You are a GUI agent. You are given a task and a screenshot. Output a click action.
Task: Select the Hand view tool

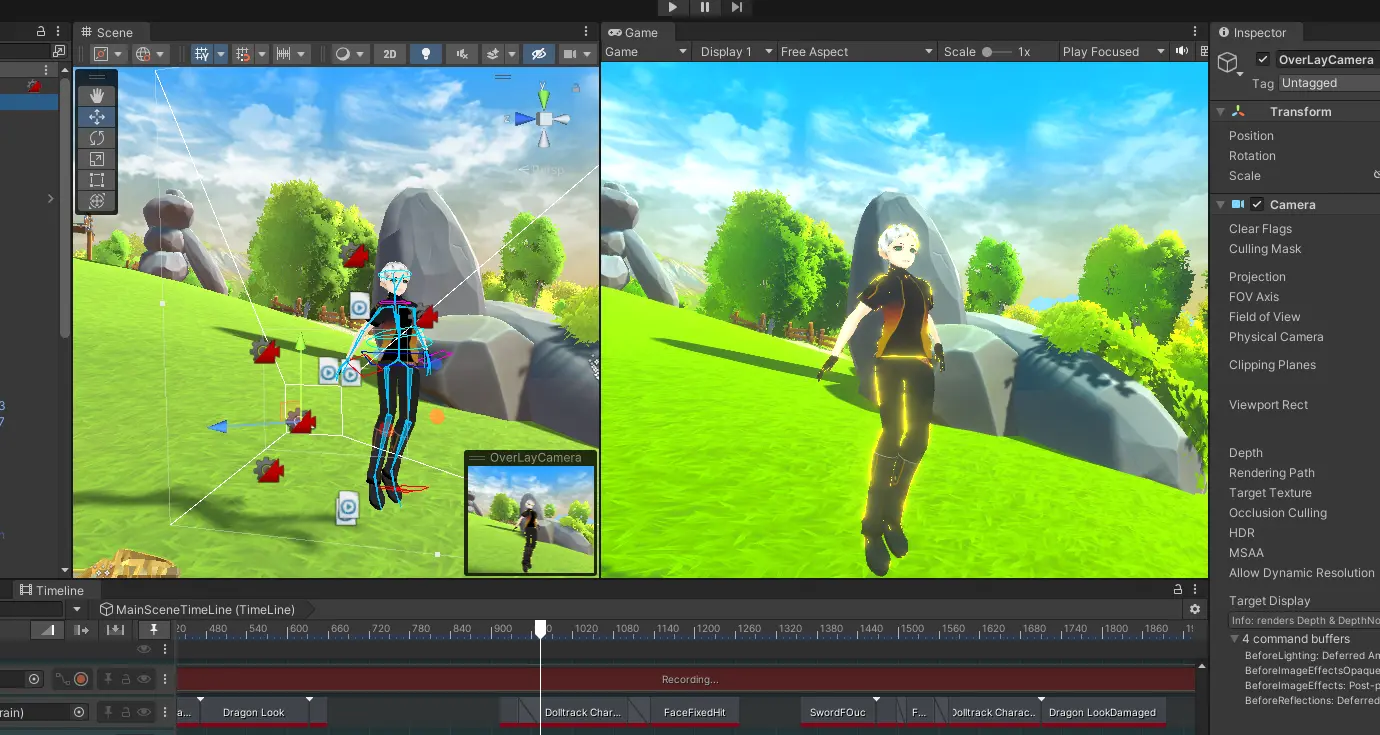coord(97,95)
